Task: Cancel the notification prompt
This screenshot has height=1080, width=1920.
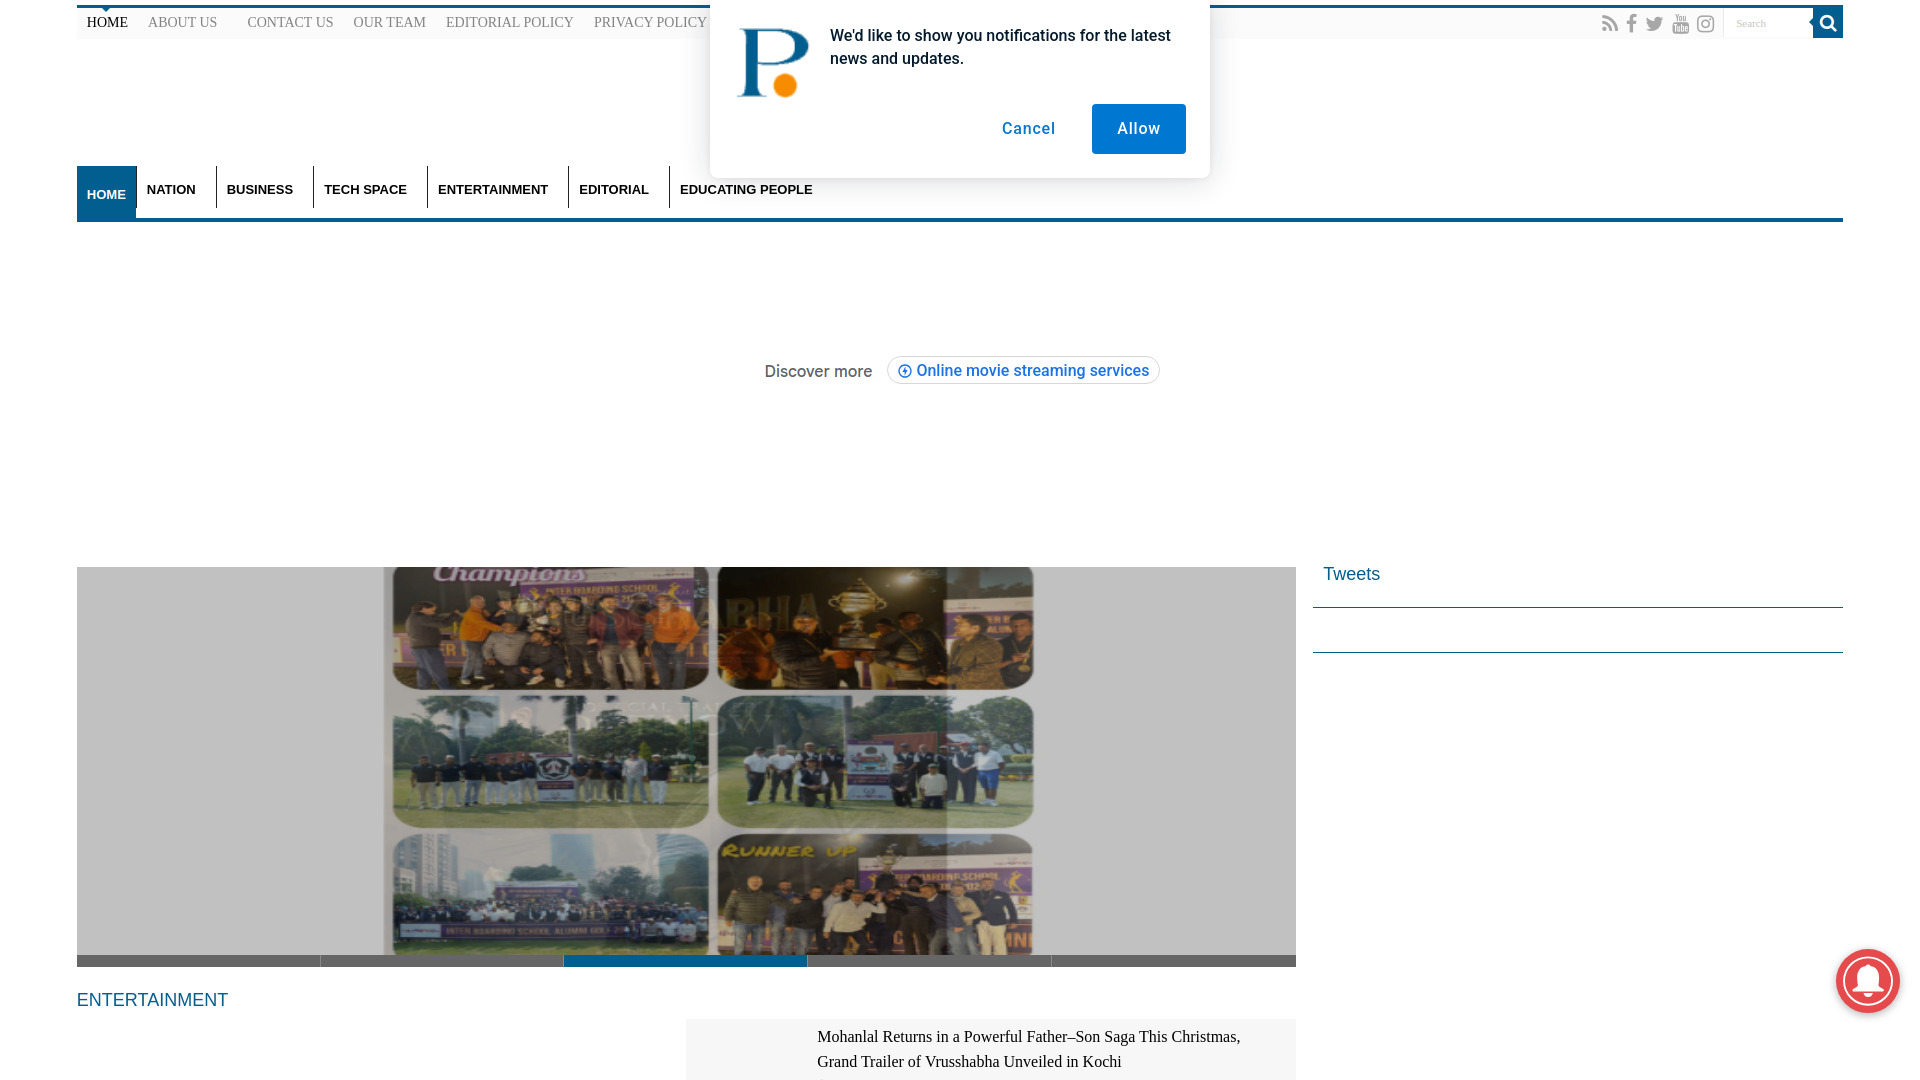Action: click(x=1028, y=128)
